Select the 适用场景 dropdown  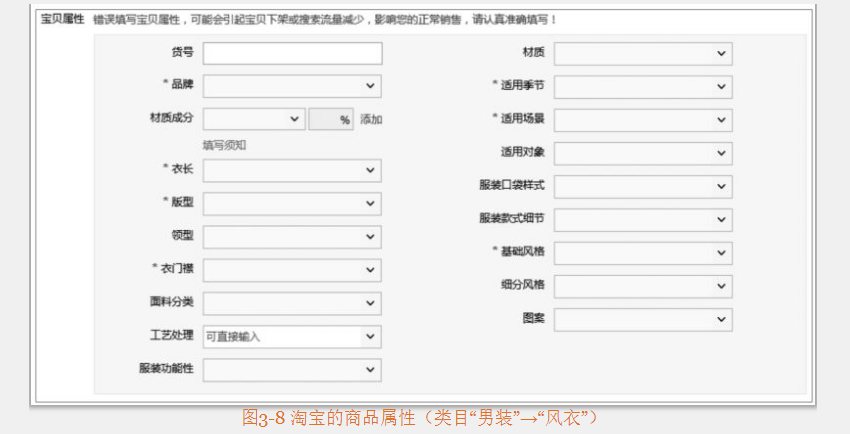pos(643,120)
